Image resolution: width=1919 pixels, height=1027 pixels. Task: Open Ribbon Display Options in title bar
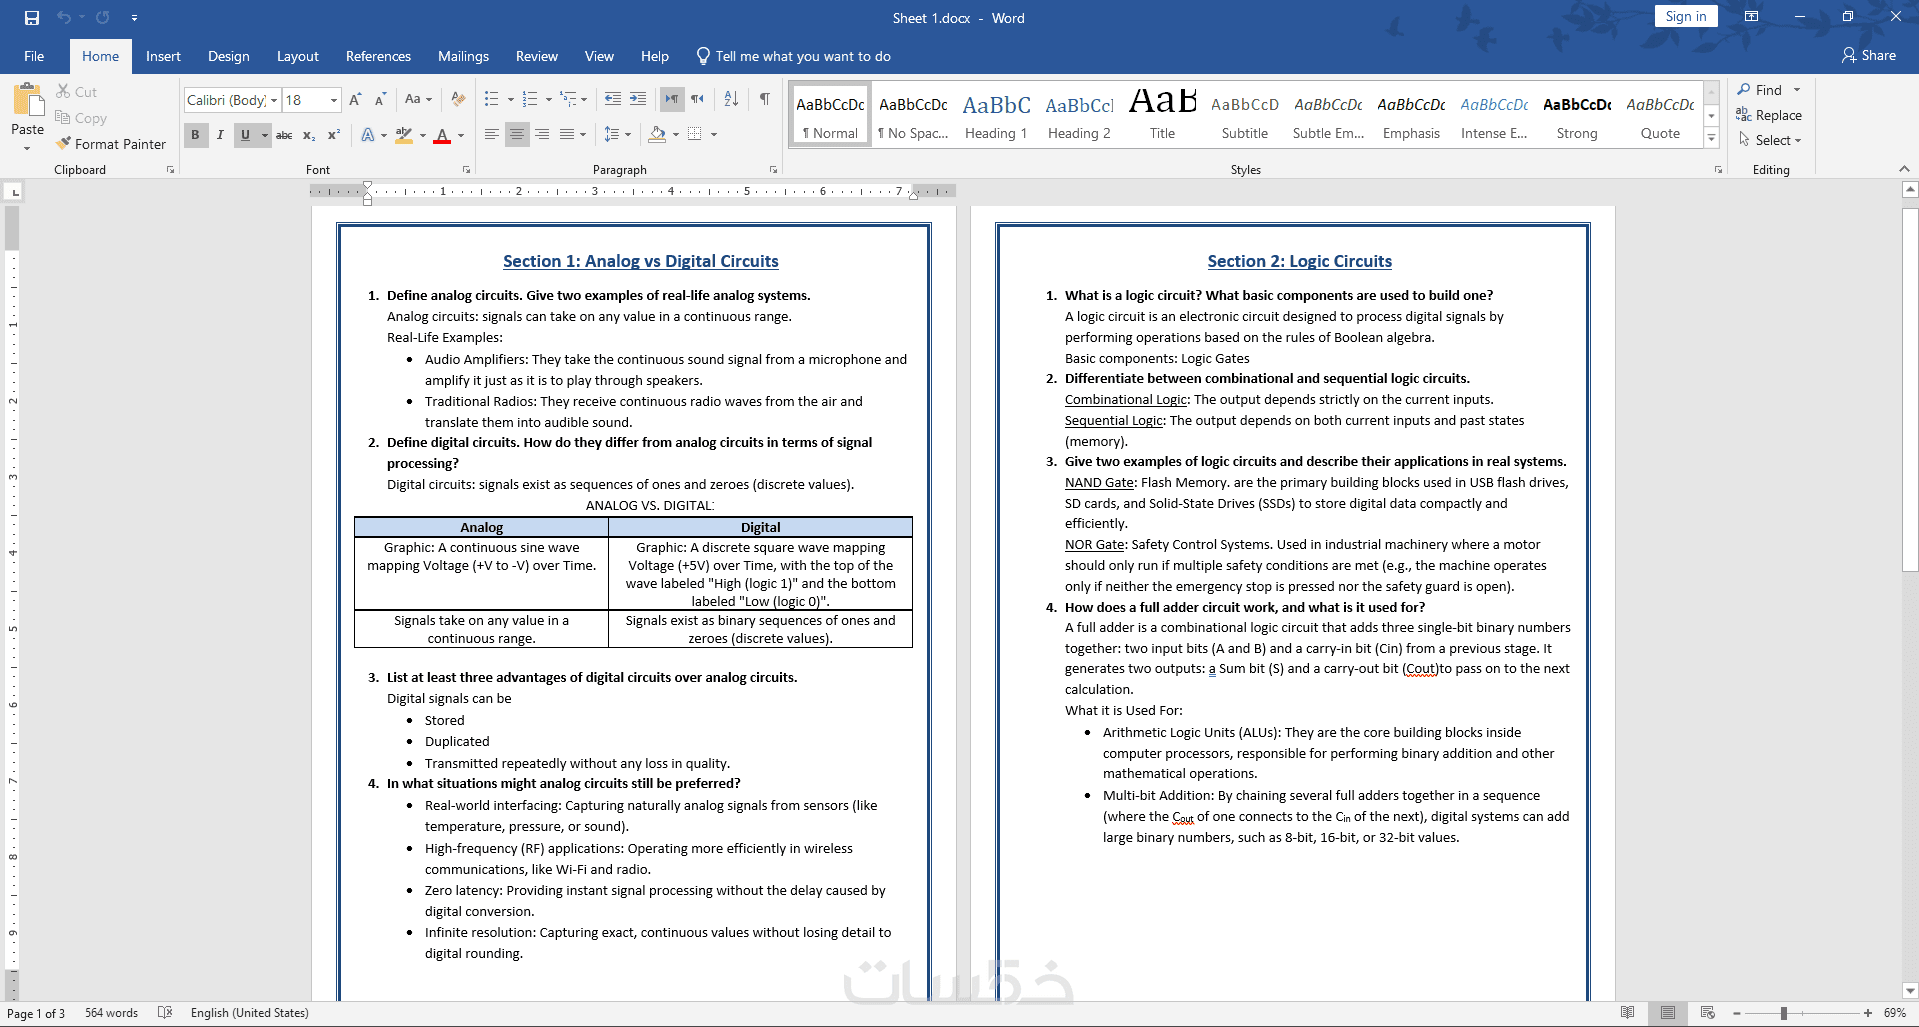click(x=1751, y=17)
